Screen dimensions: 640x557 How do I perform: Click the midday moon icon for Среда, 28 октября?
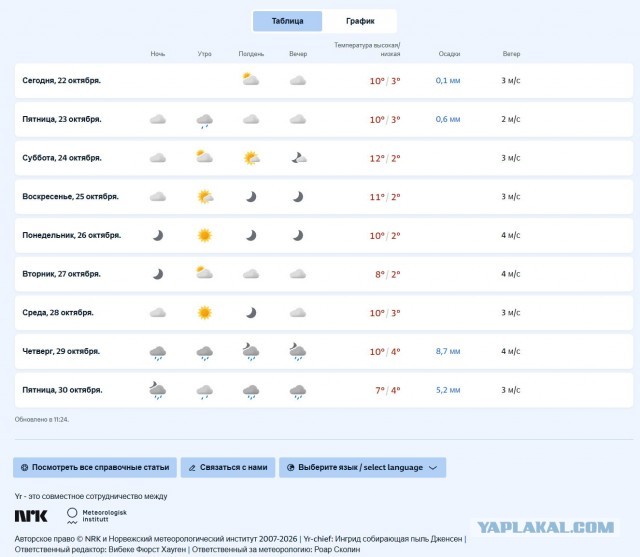click(x=251, y=313)
